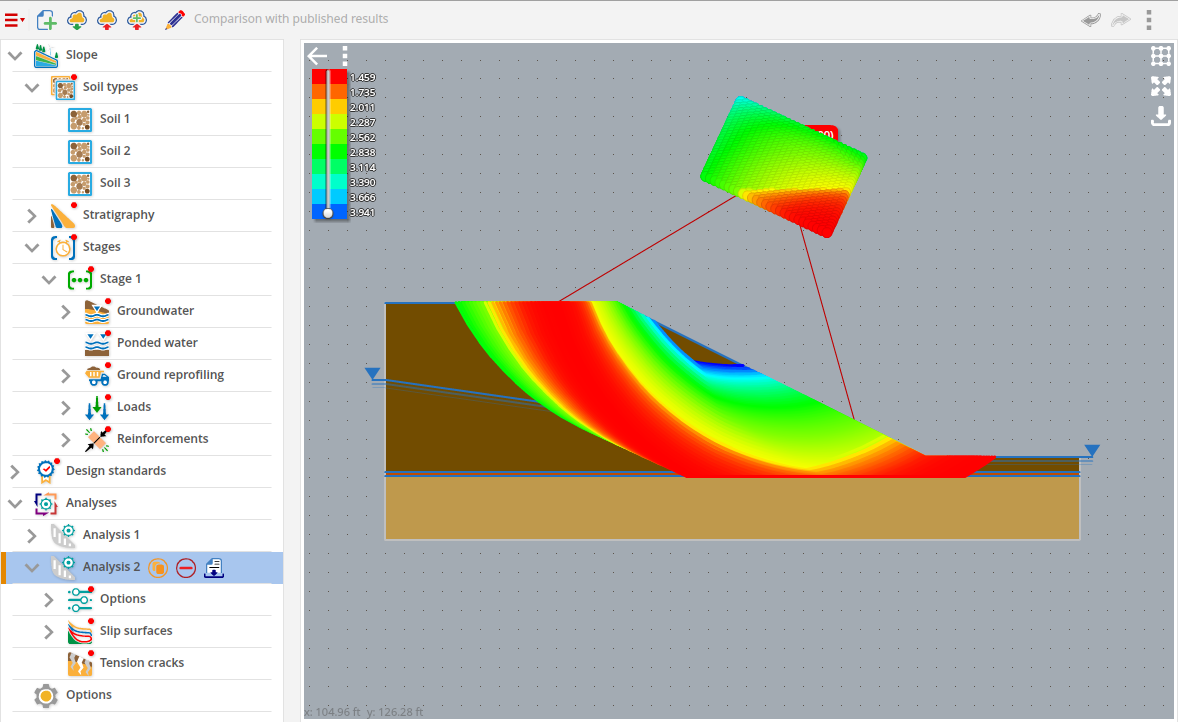This screenshot has width=1178, height=722.
Task: Delete Analysis 2 using the red minus icon
Action: click(185, 568)
